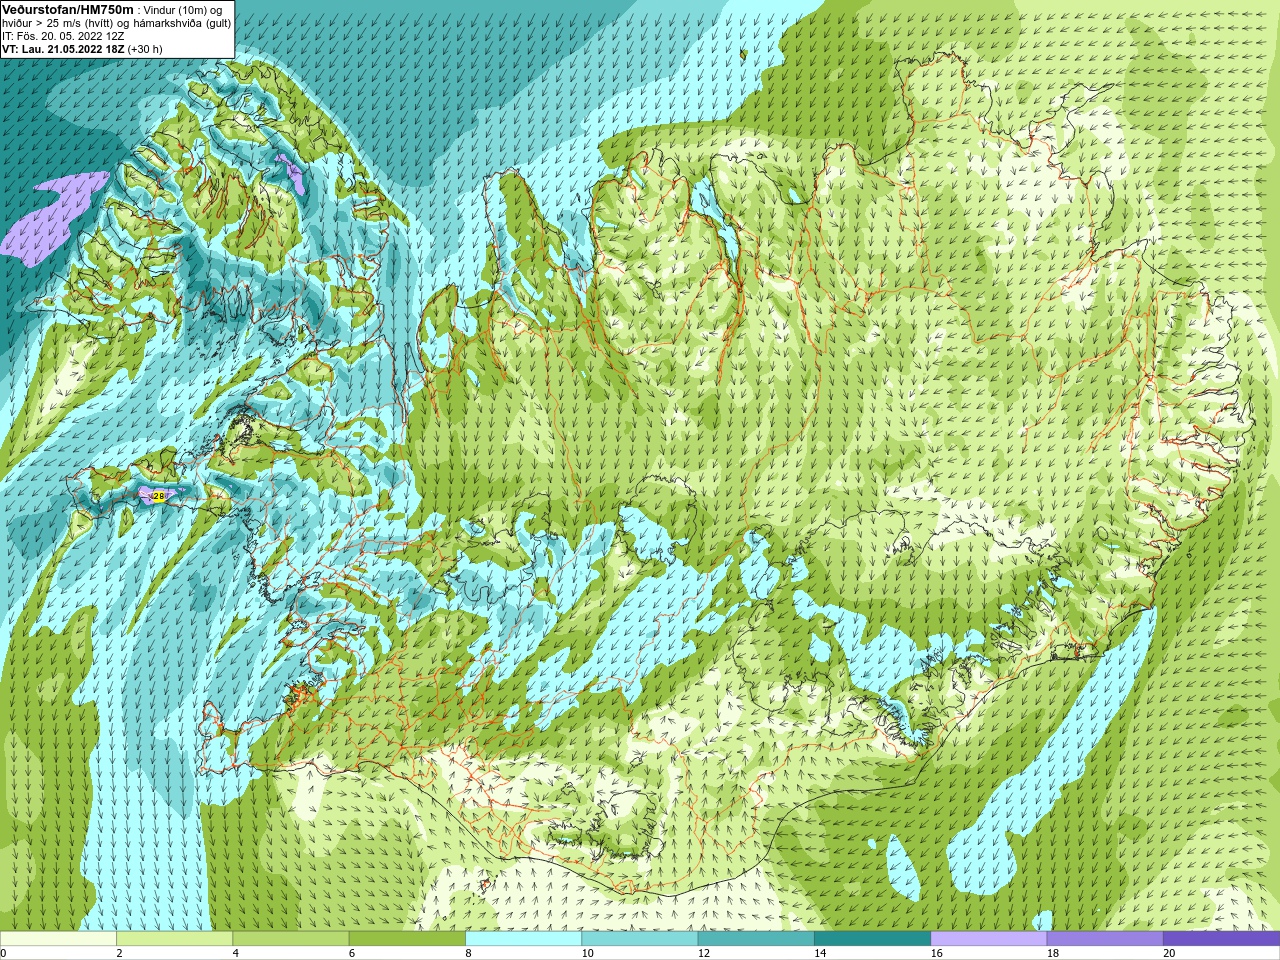Screen dimensions: 1280x960
Task: Click the legend tick label "16"
Action: [936, 953]
